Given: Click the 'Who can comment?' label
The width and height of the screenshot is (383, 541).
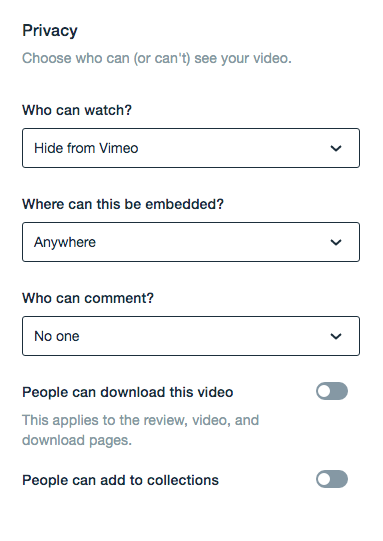Looking at the screenshot, I should [88, 298].
